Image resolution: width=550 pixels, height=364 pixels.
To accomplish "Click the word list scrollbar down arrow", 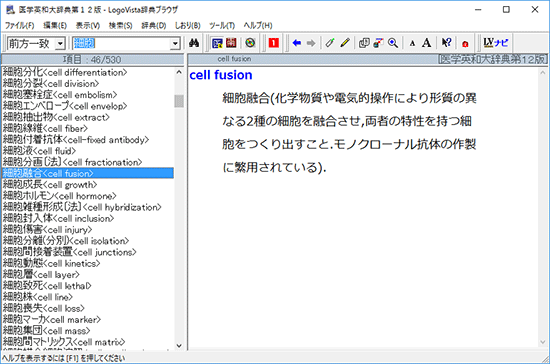I will (179, 345).
